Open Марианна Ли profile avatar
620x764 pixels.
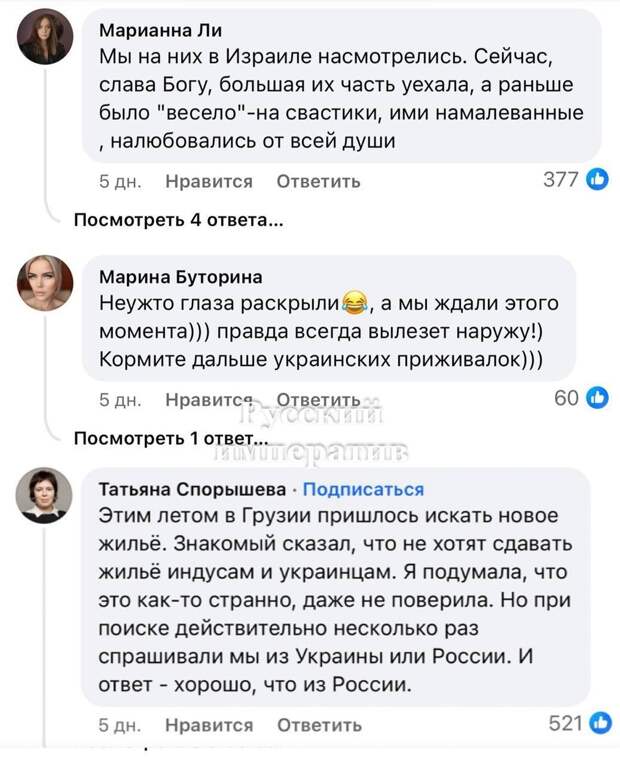(x=45, y=37)
